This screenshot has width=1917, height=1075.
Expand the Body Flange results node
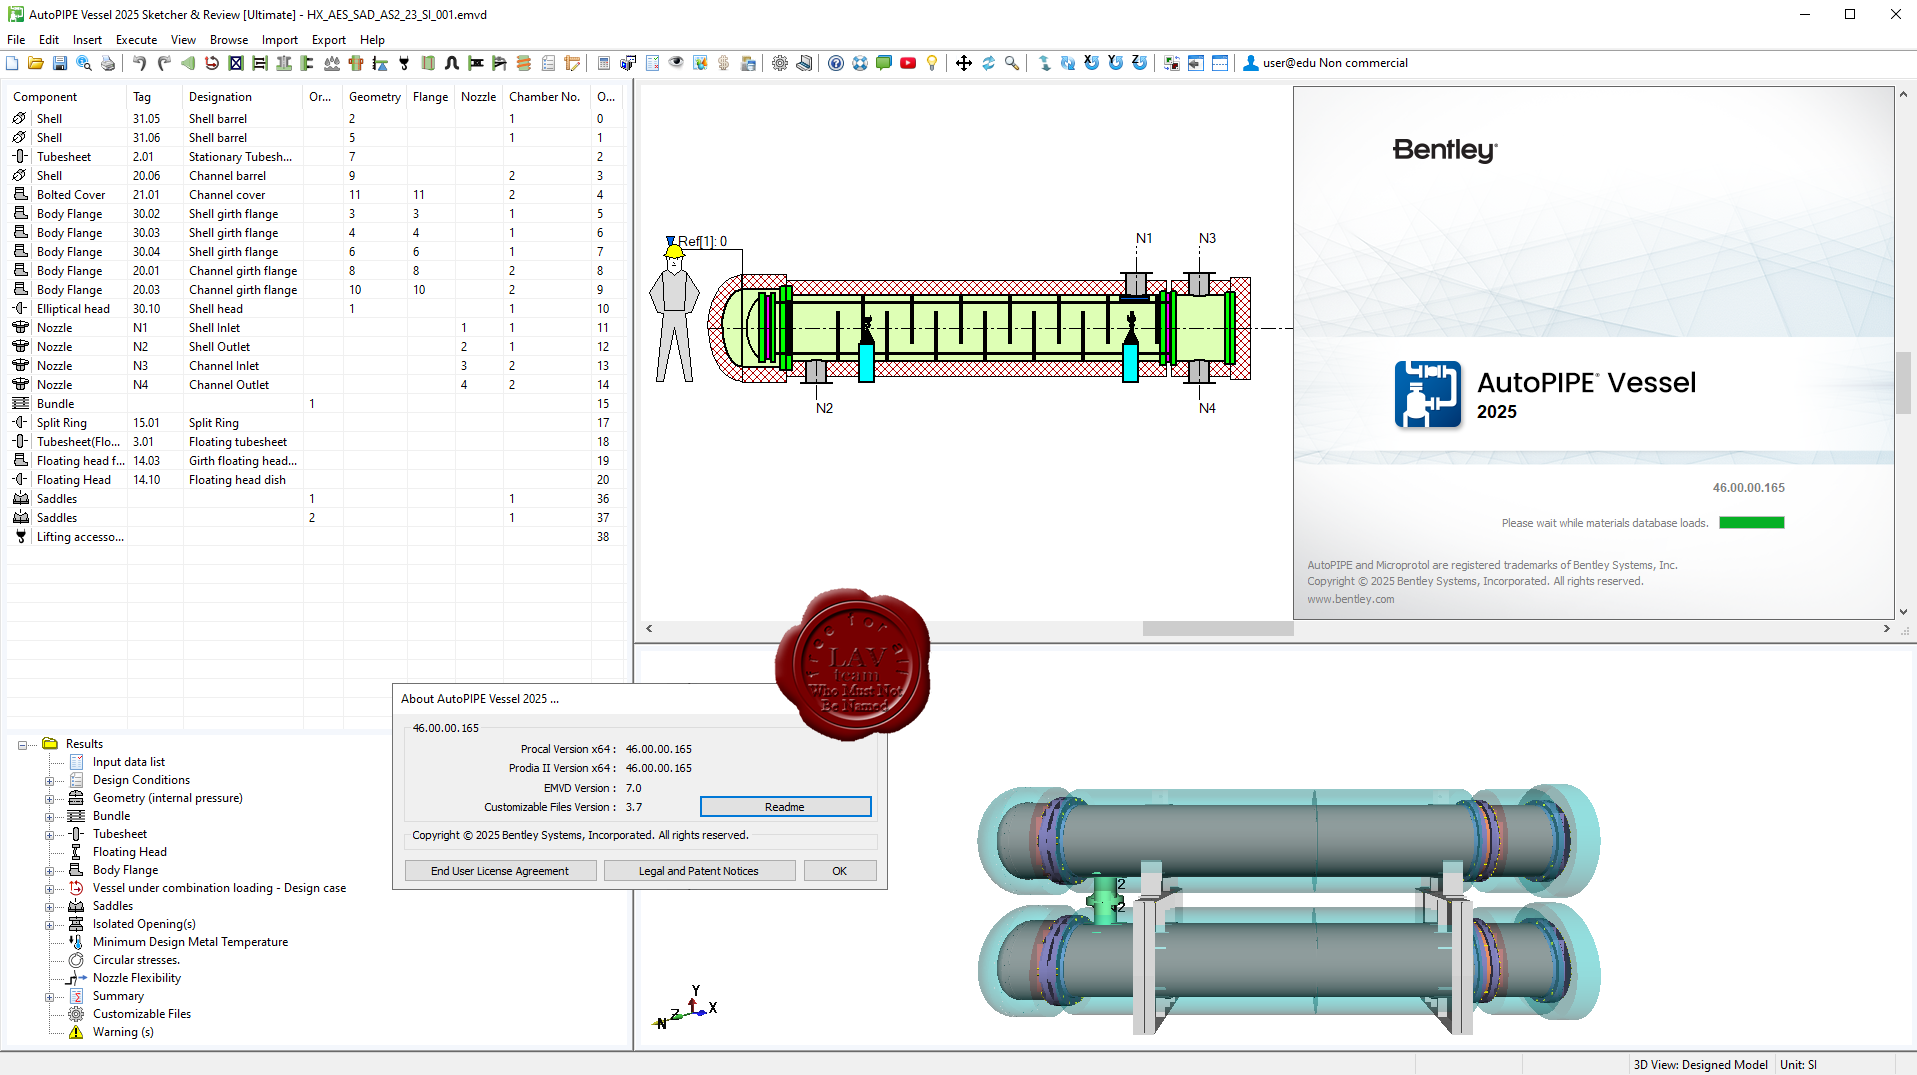point(49,871)
